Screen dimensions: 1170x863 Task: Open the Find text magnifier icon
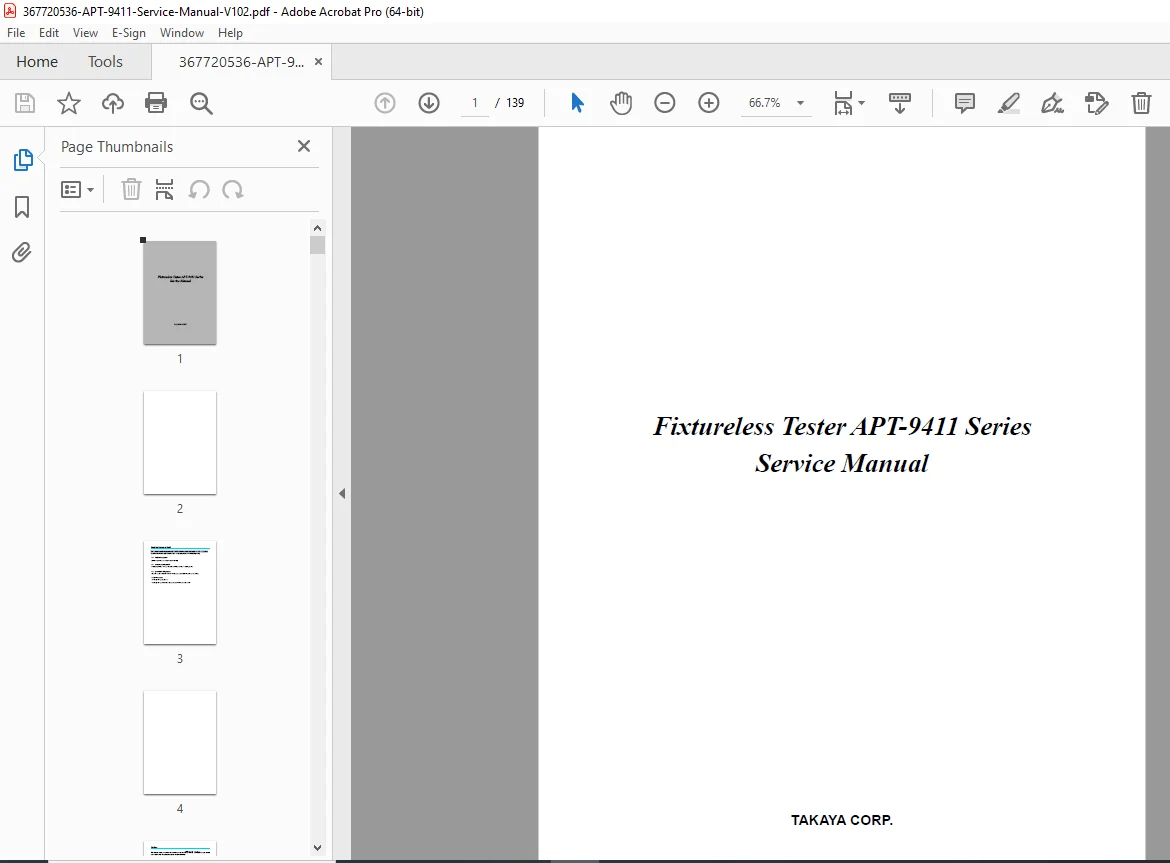pyautogui.click(x=201, y=103)
